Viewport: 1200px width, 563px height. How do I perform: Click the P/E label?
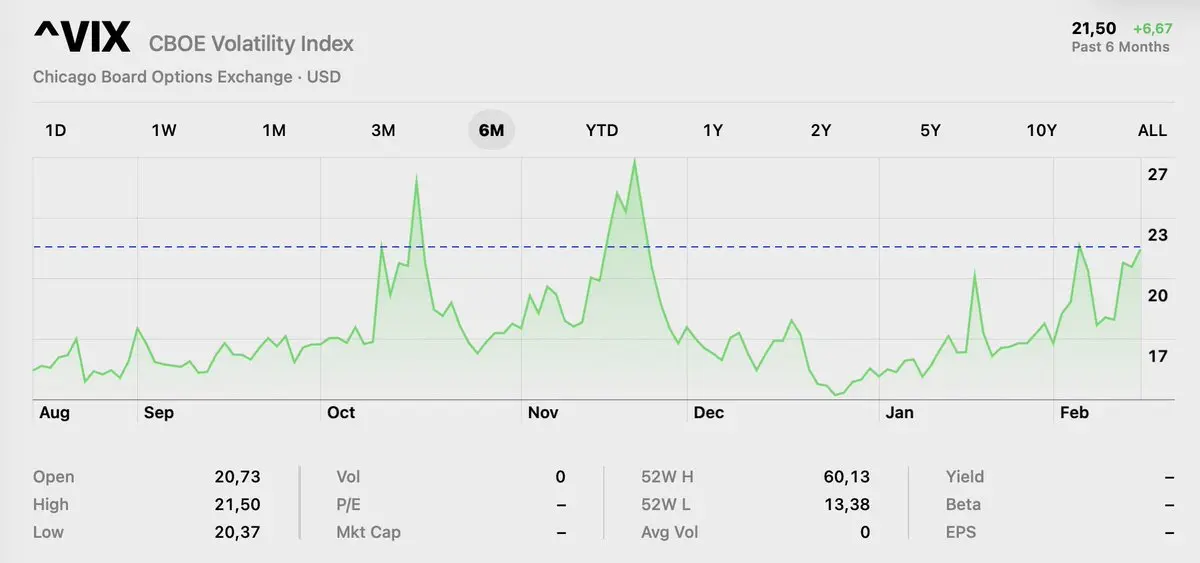tap(351, 505)
